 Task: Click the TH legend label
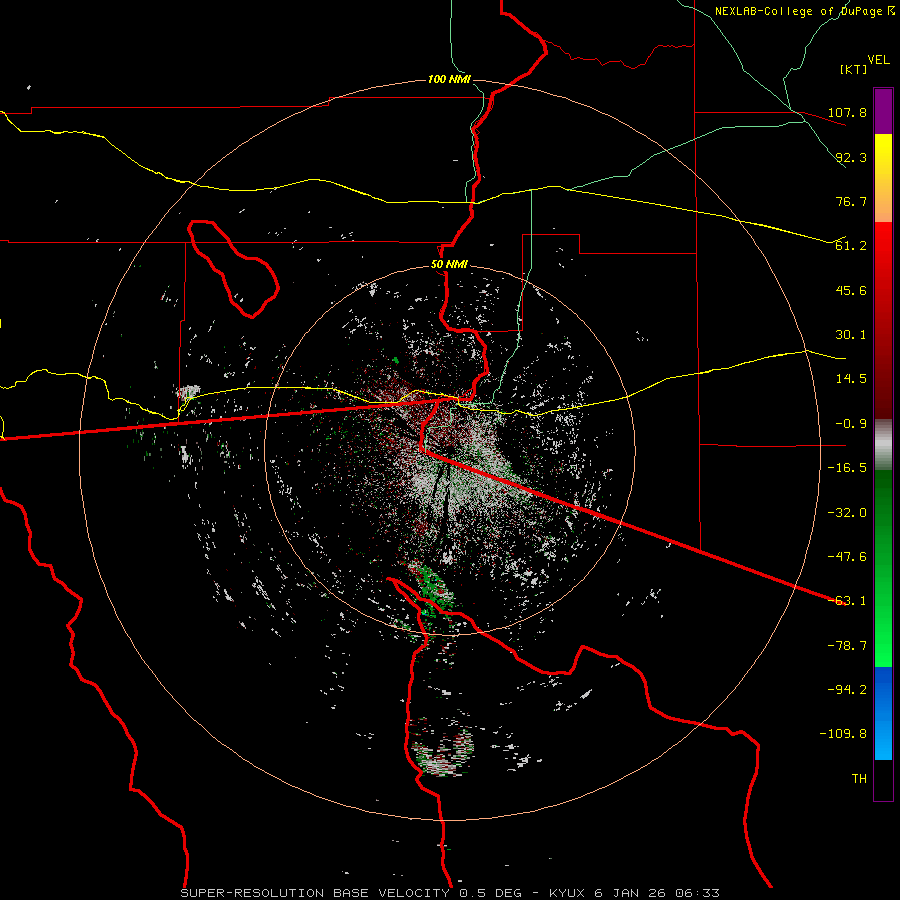(x=859, y=779)
